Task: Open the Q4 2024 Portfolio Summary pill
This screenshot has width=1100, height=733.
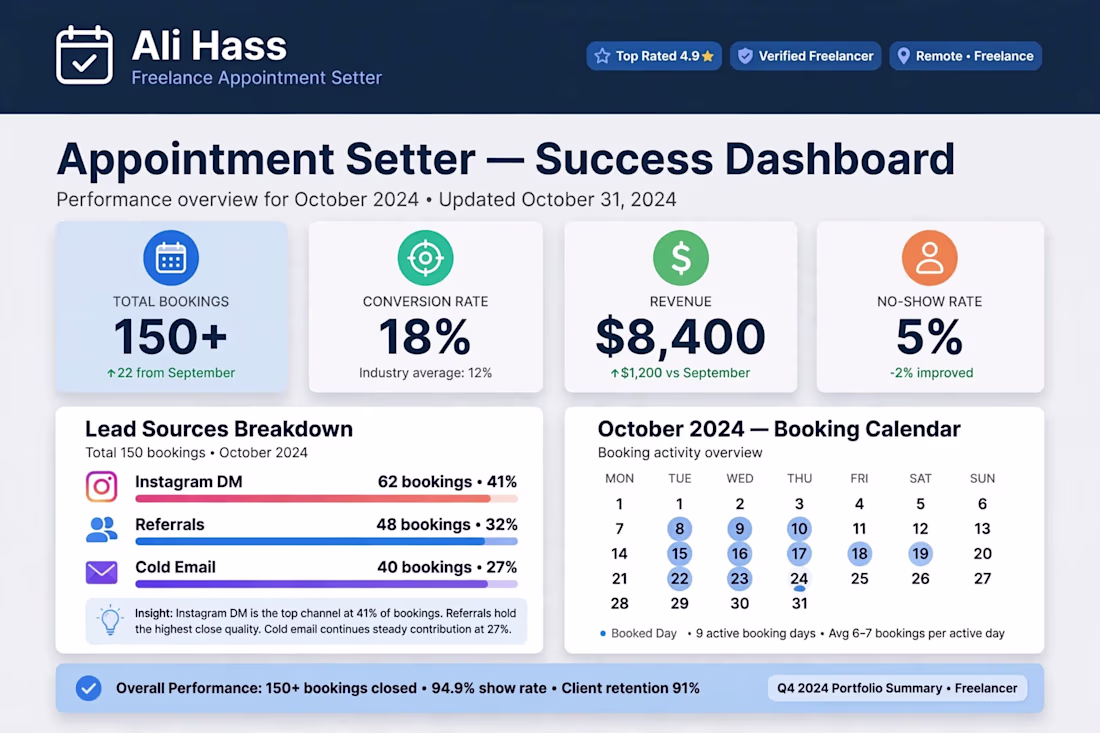Action: click(897, 688)
